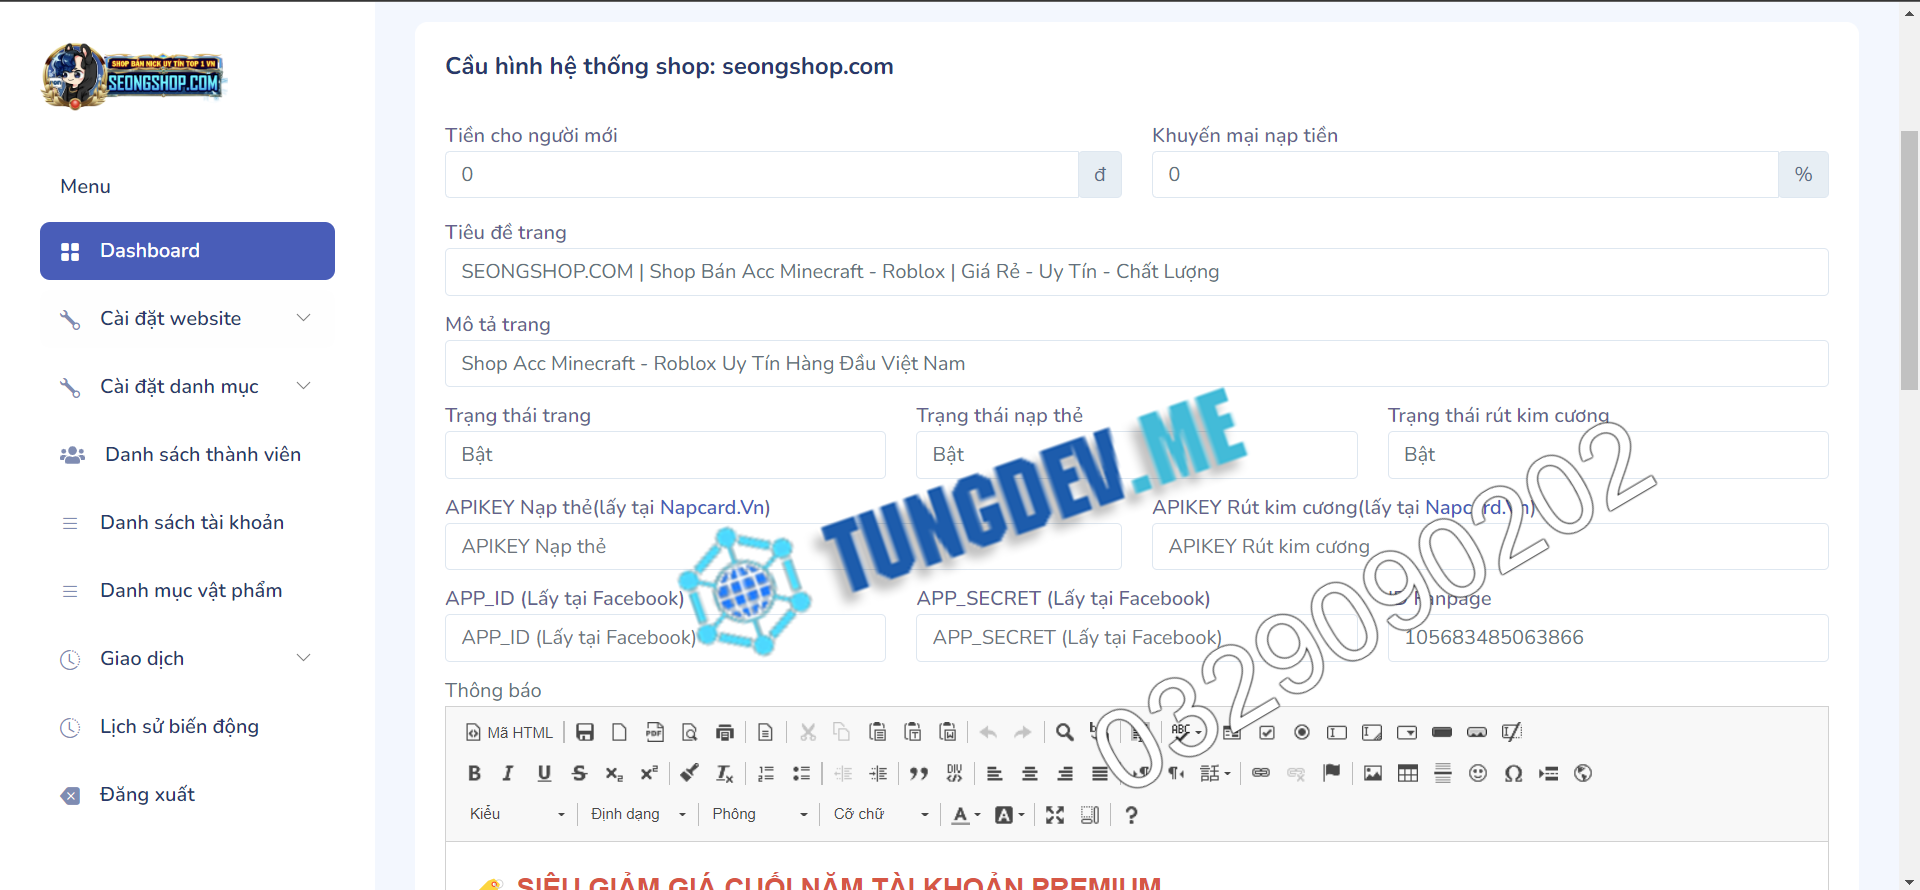Insert a numbered list
1920x890 pixels.
tap(766, 773)
